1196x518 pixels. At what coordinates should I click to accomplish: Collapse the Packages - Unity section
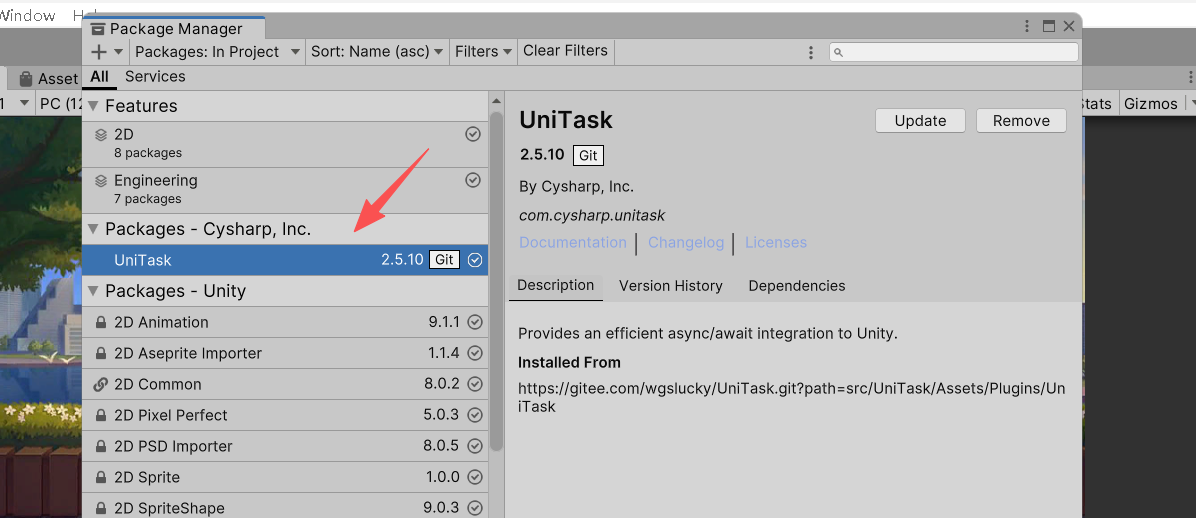click(94, 291)
